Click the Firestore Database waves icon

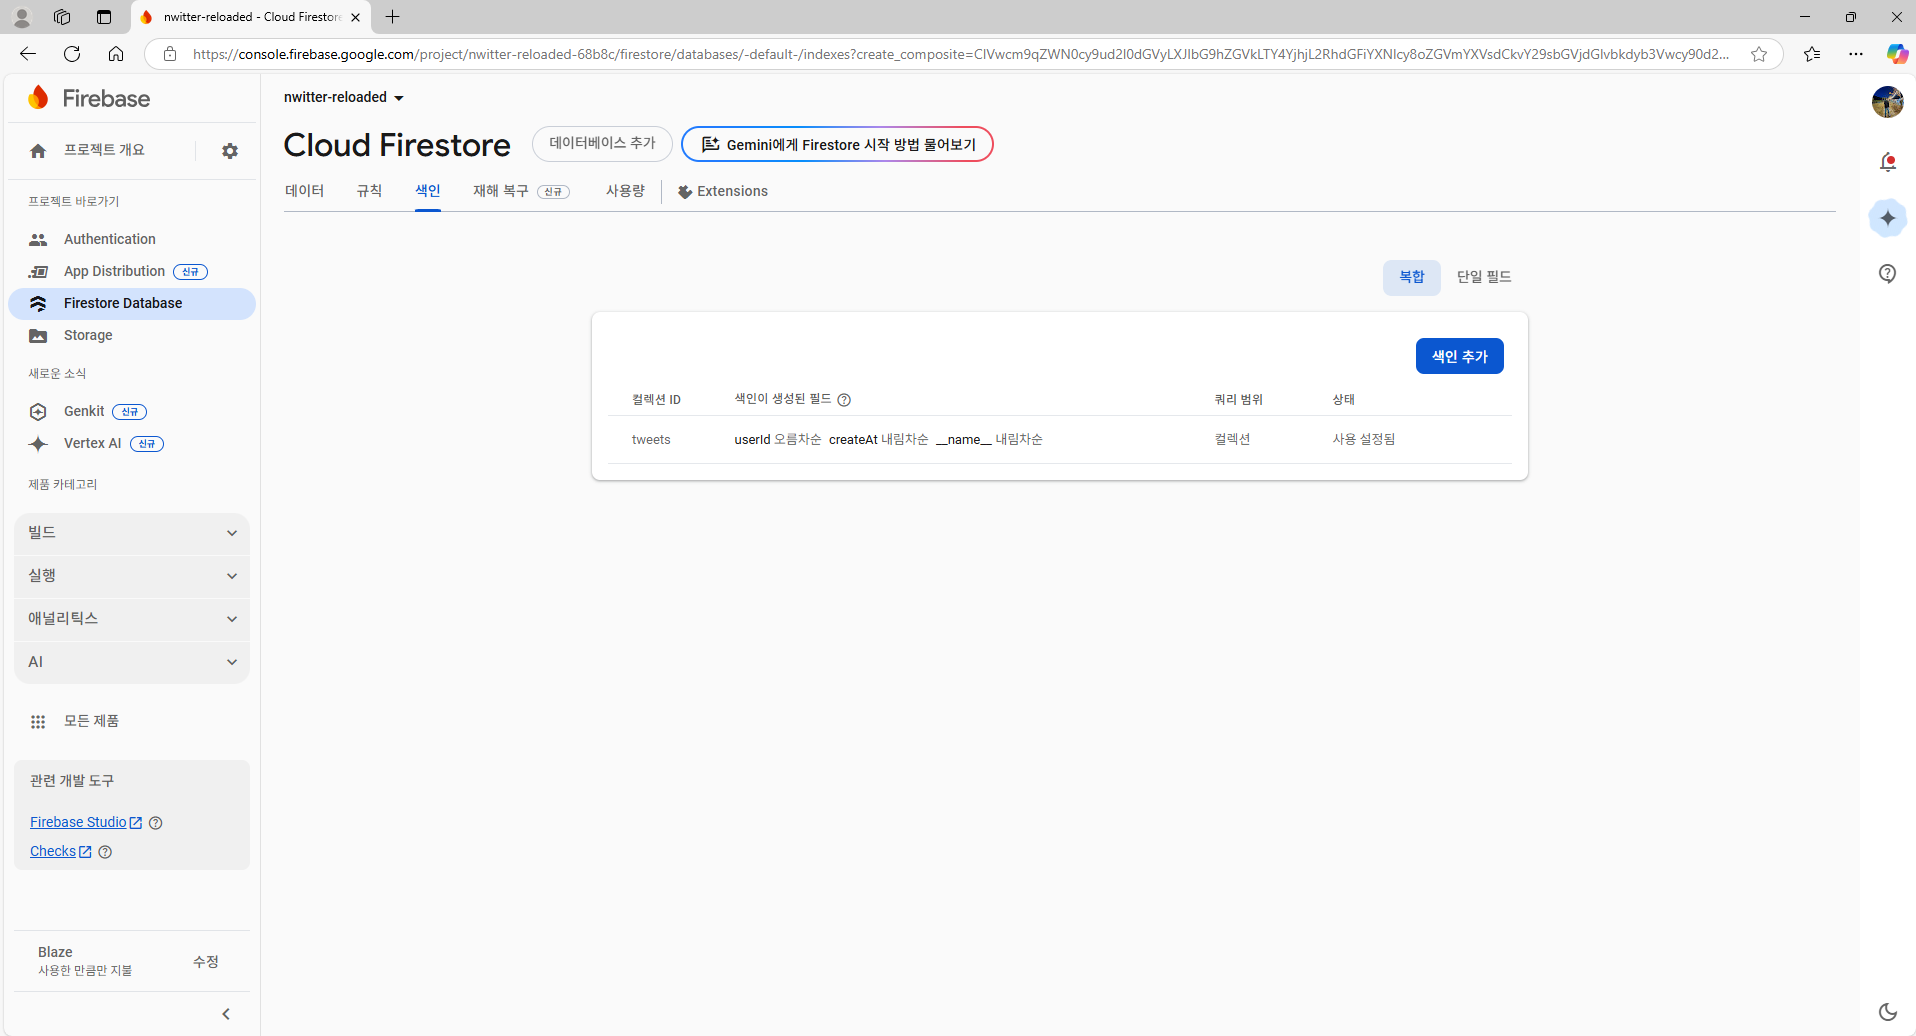click(38, 304)
